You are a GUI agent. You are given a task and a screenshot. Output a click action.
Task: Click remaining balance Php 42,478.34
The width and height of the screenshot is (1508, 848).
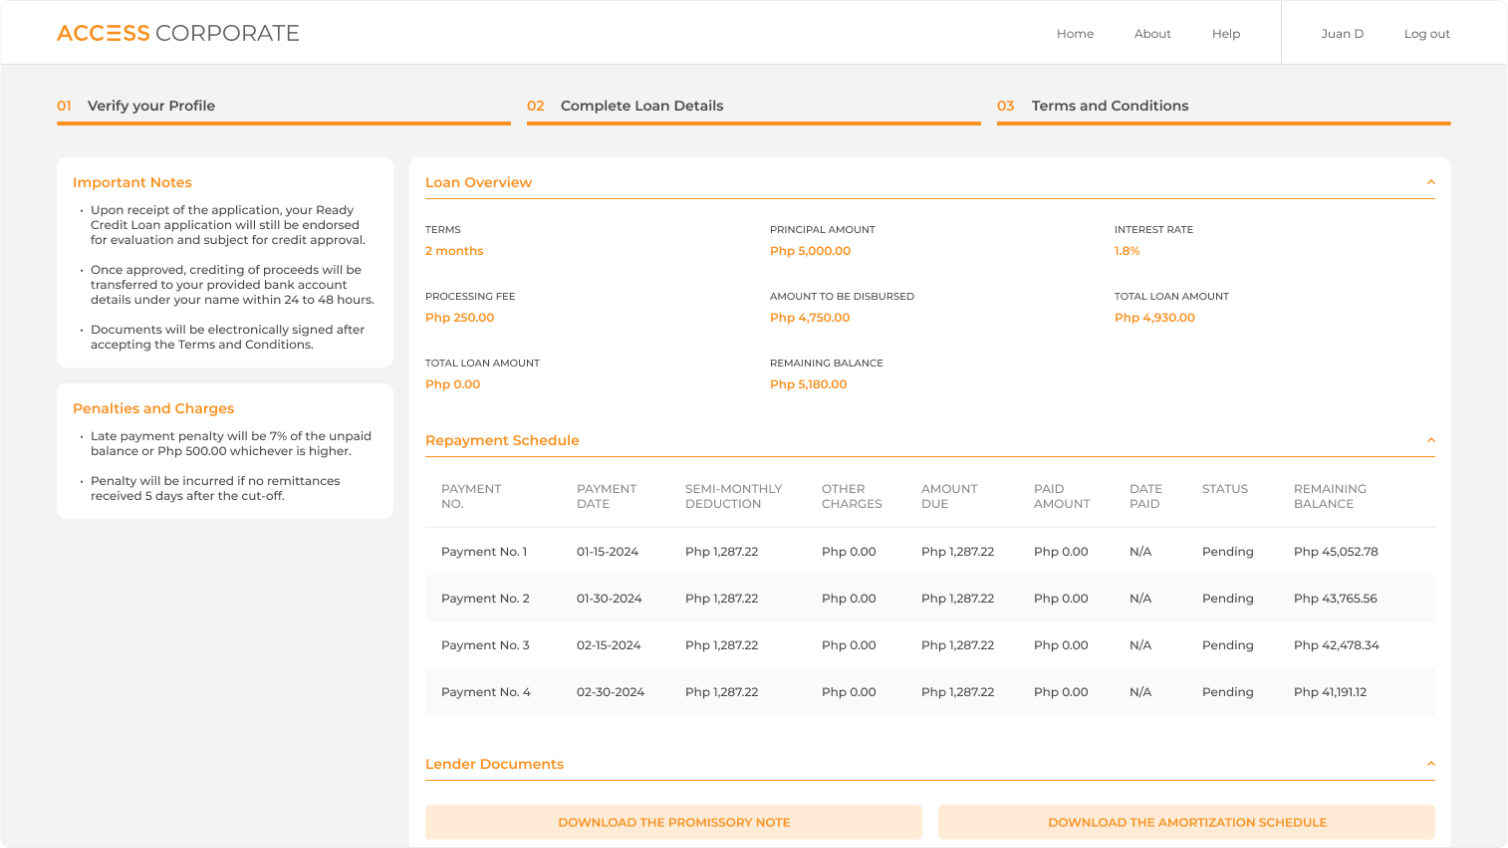tap(1336, 646)
